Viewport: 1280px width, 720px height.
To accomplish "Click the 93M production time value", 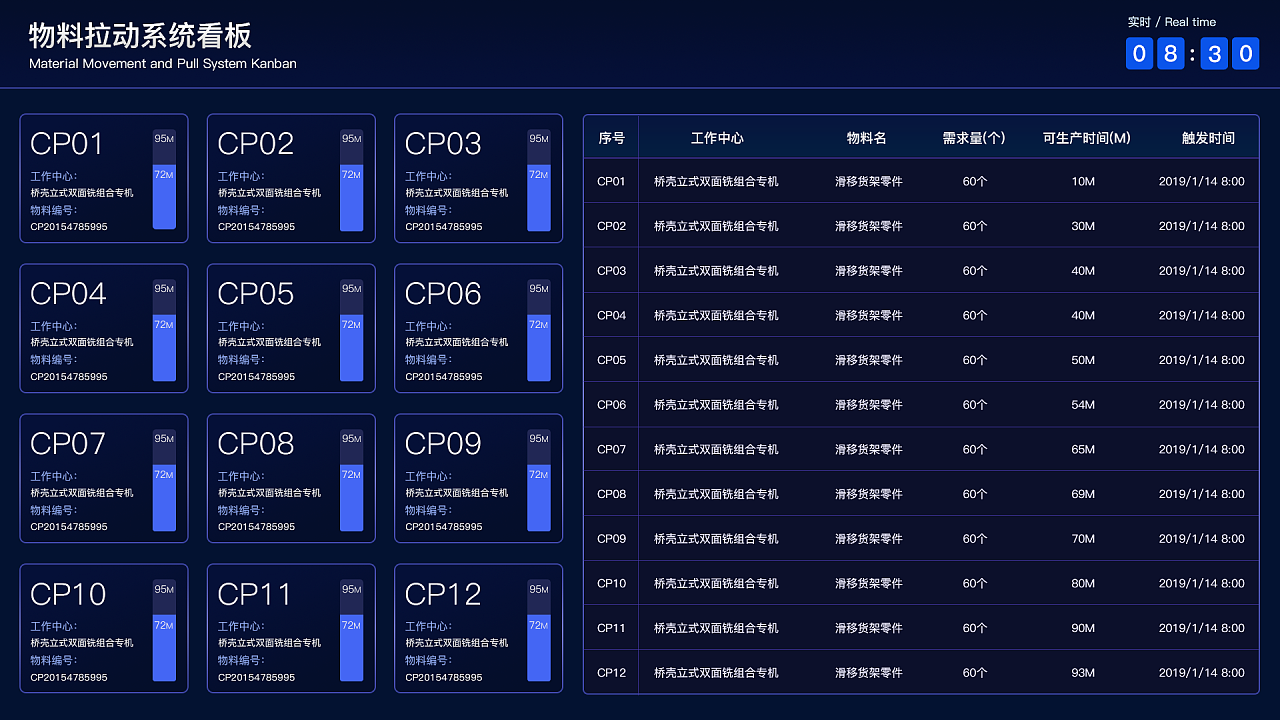I will pos(1083,673).
